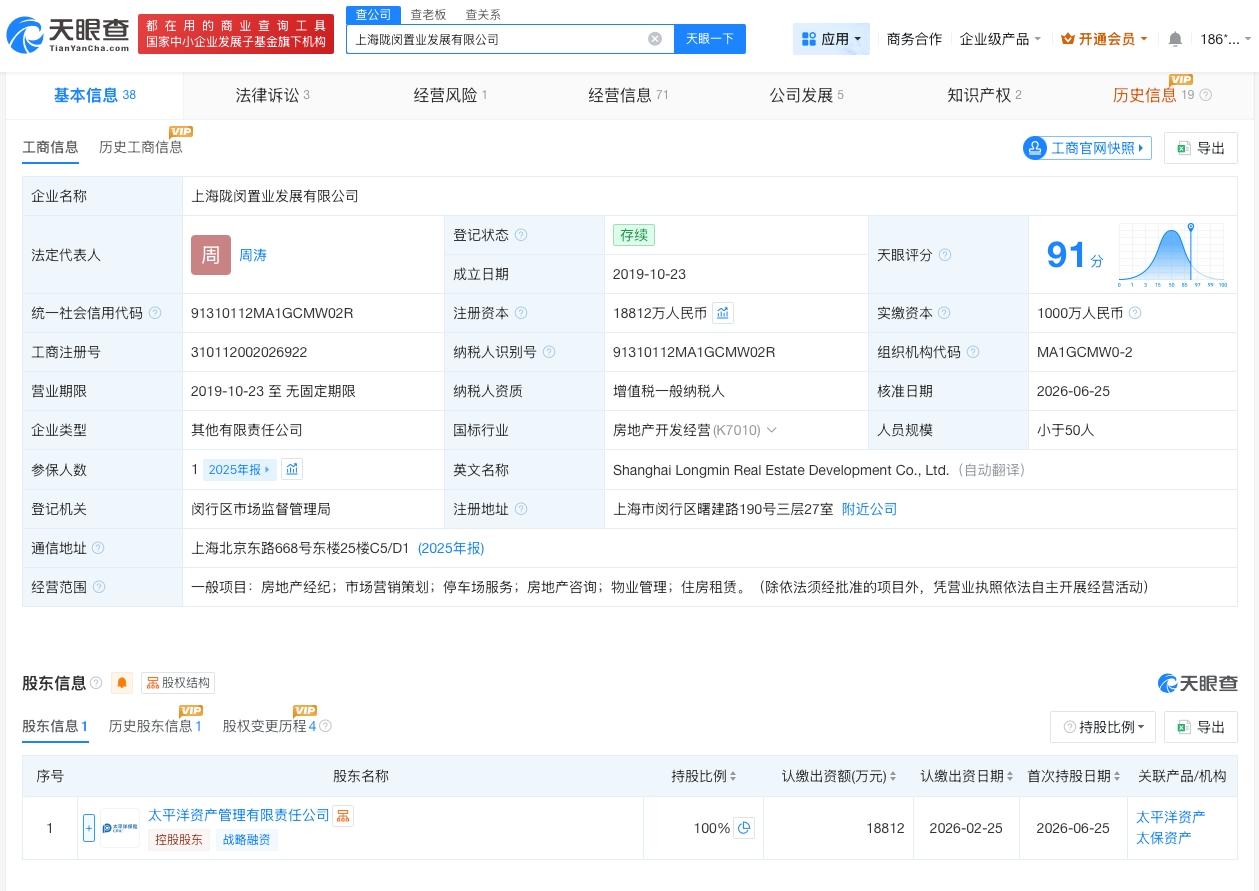Image resolution: width=1259 pixels, height=891 pixels.
Task: Click help icon after 1000万人民币
Action: tap(1135, 313)
